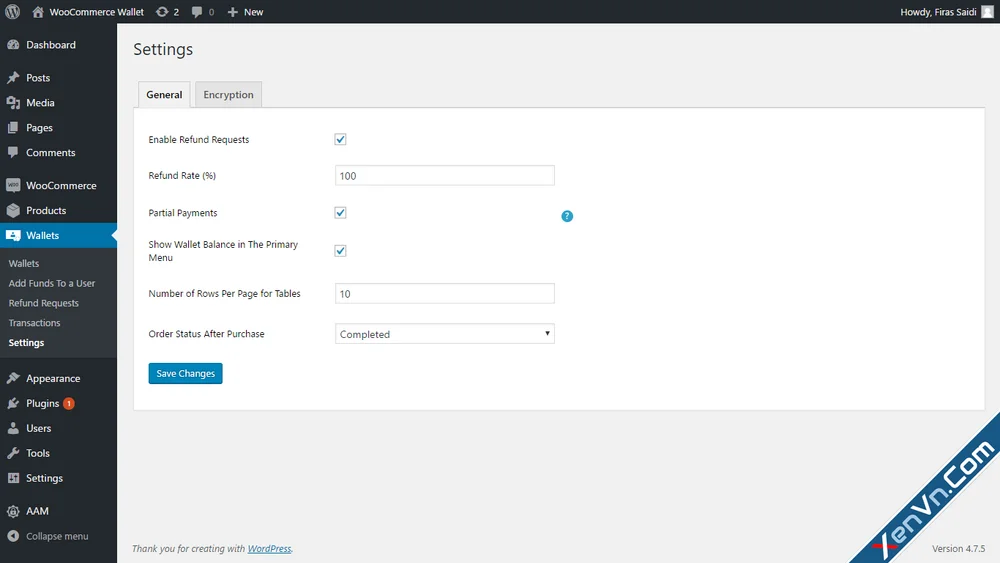Click the blue help question mark icon

(567, 216)
